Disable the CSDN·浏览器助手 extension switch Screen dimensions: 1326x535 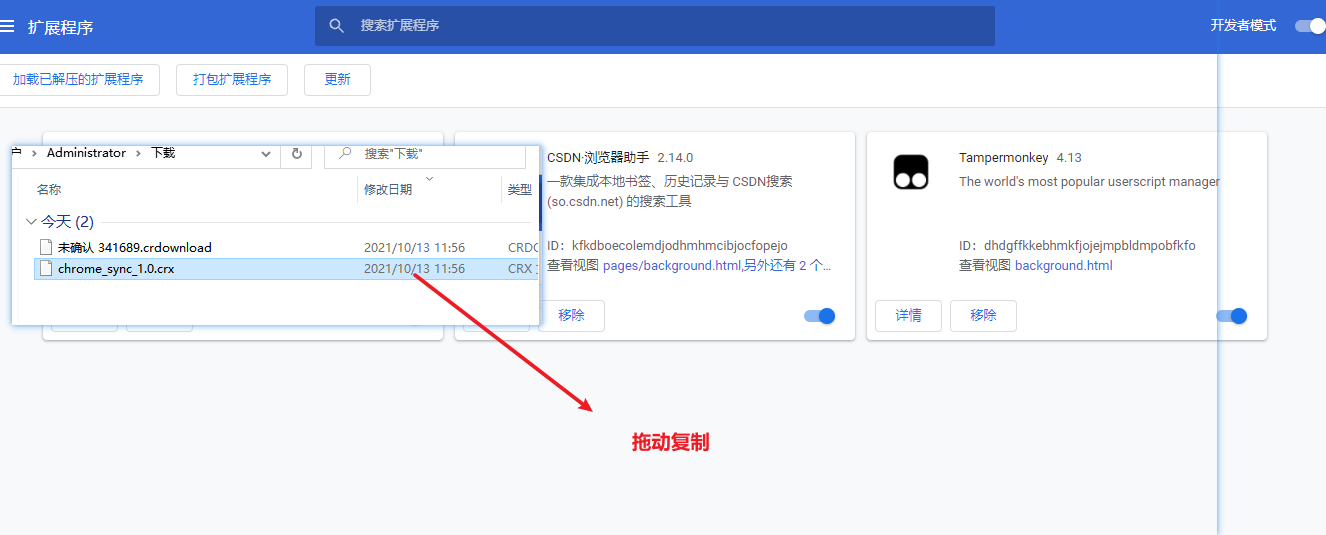tap(820, 316)
